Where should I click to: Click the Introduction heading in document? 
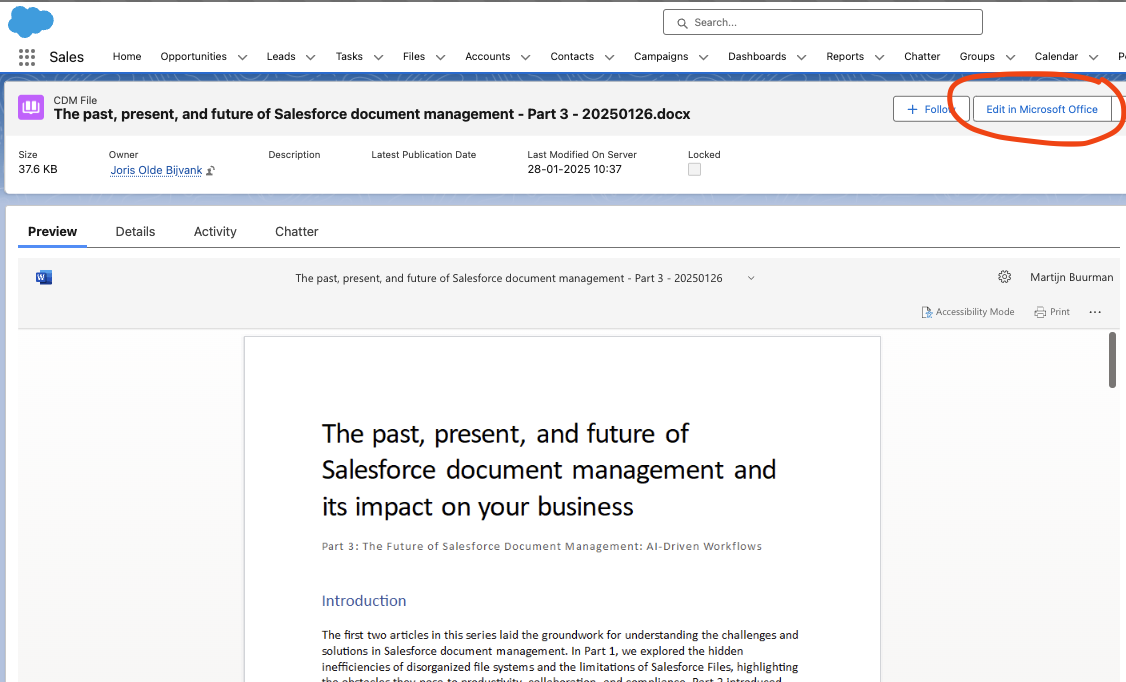tap(363, 601)
